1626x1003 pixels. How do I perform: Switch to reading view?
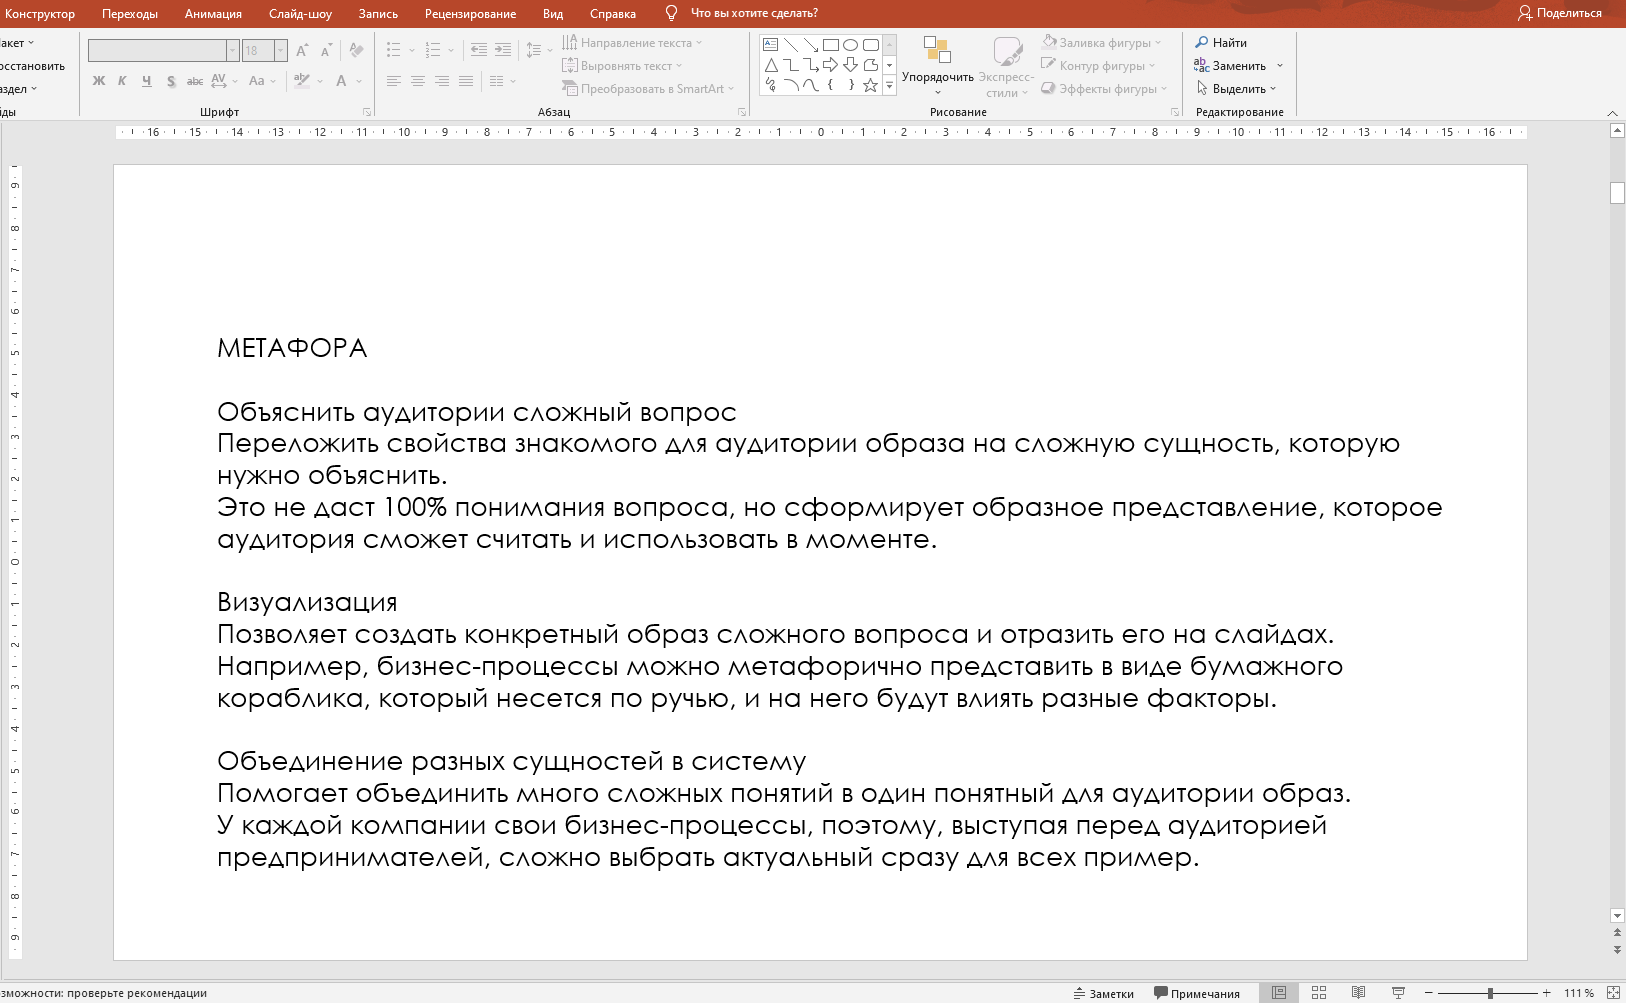pos(1358,993)
